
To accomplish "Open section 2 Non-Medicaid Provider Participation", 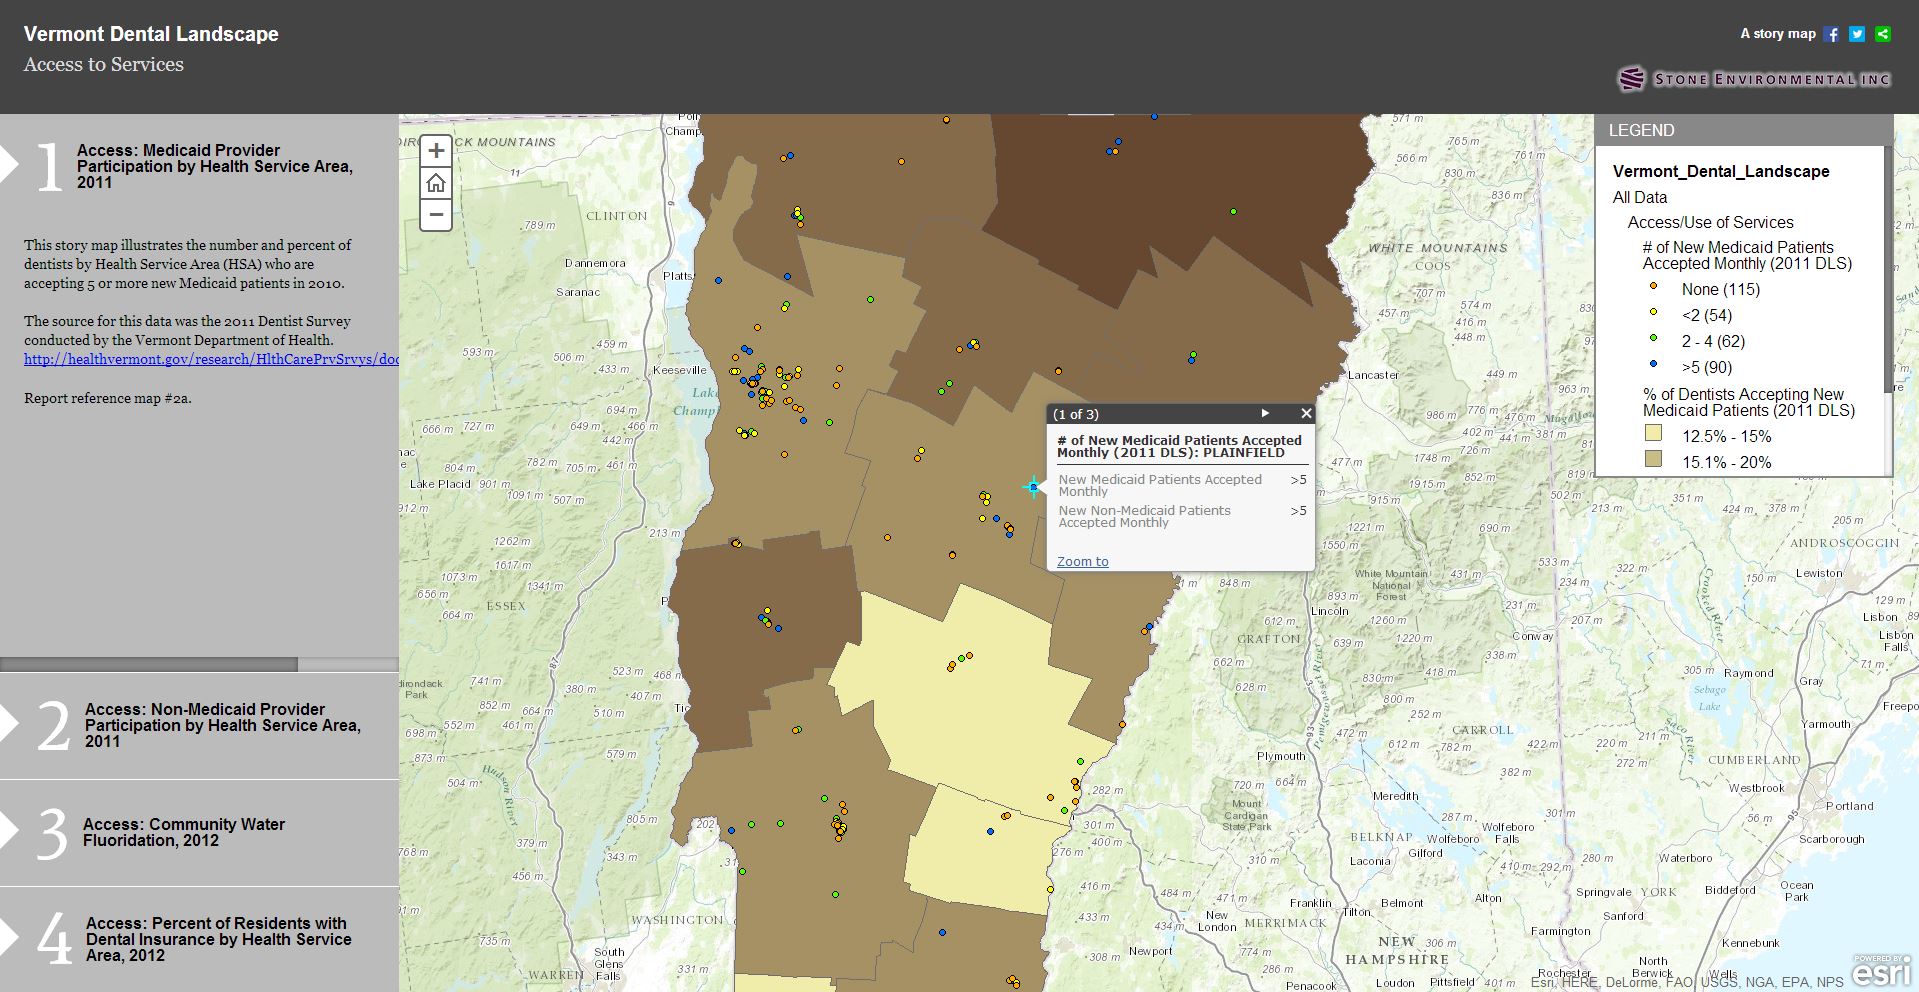I will click(199, 726).
